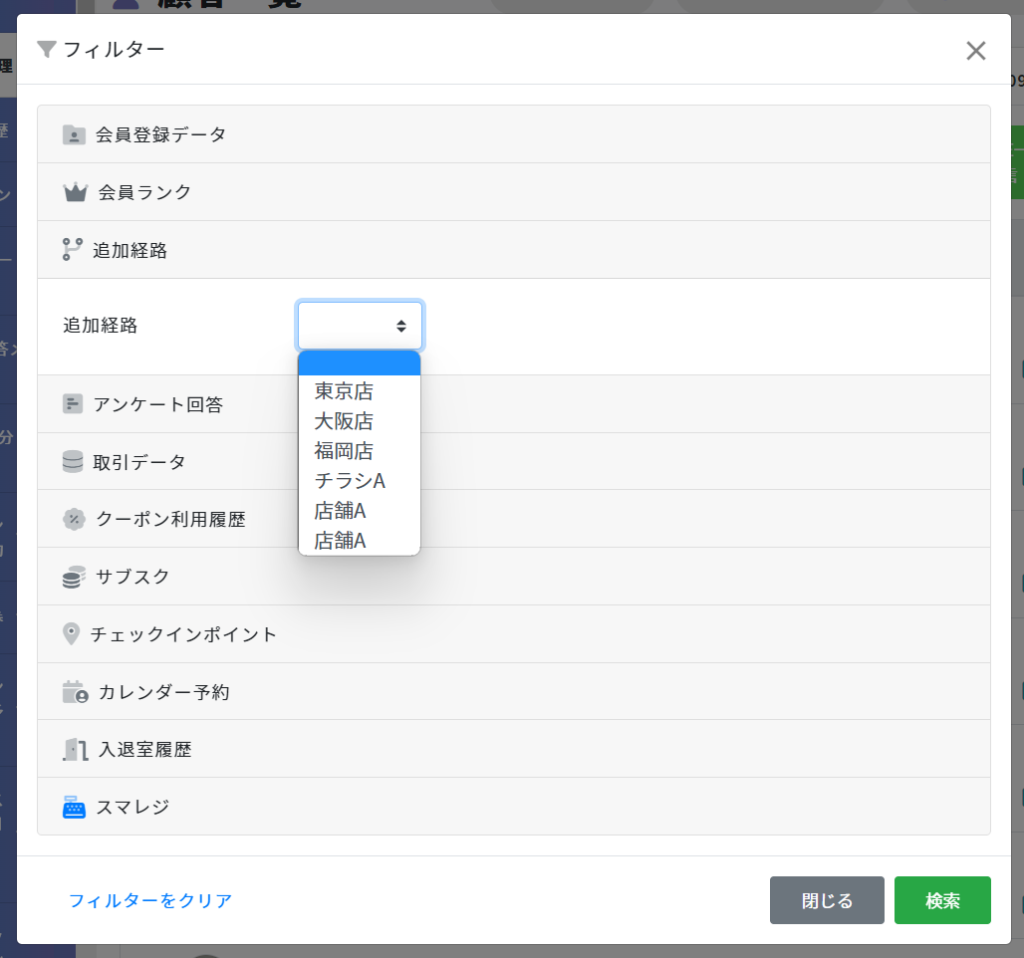Click the crown icon for 会員ランク
The width and height of the screenshot is (1024, 958).
[x=75, y=192]
